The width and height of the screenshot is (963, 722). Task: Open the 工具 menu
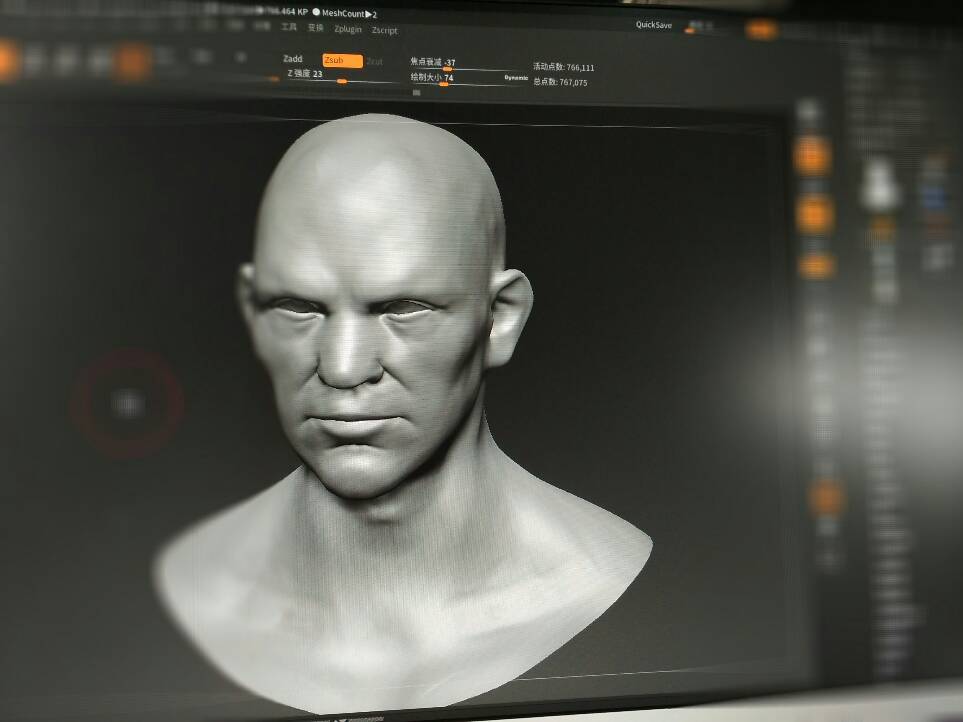(x=289, y=27)
